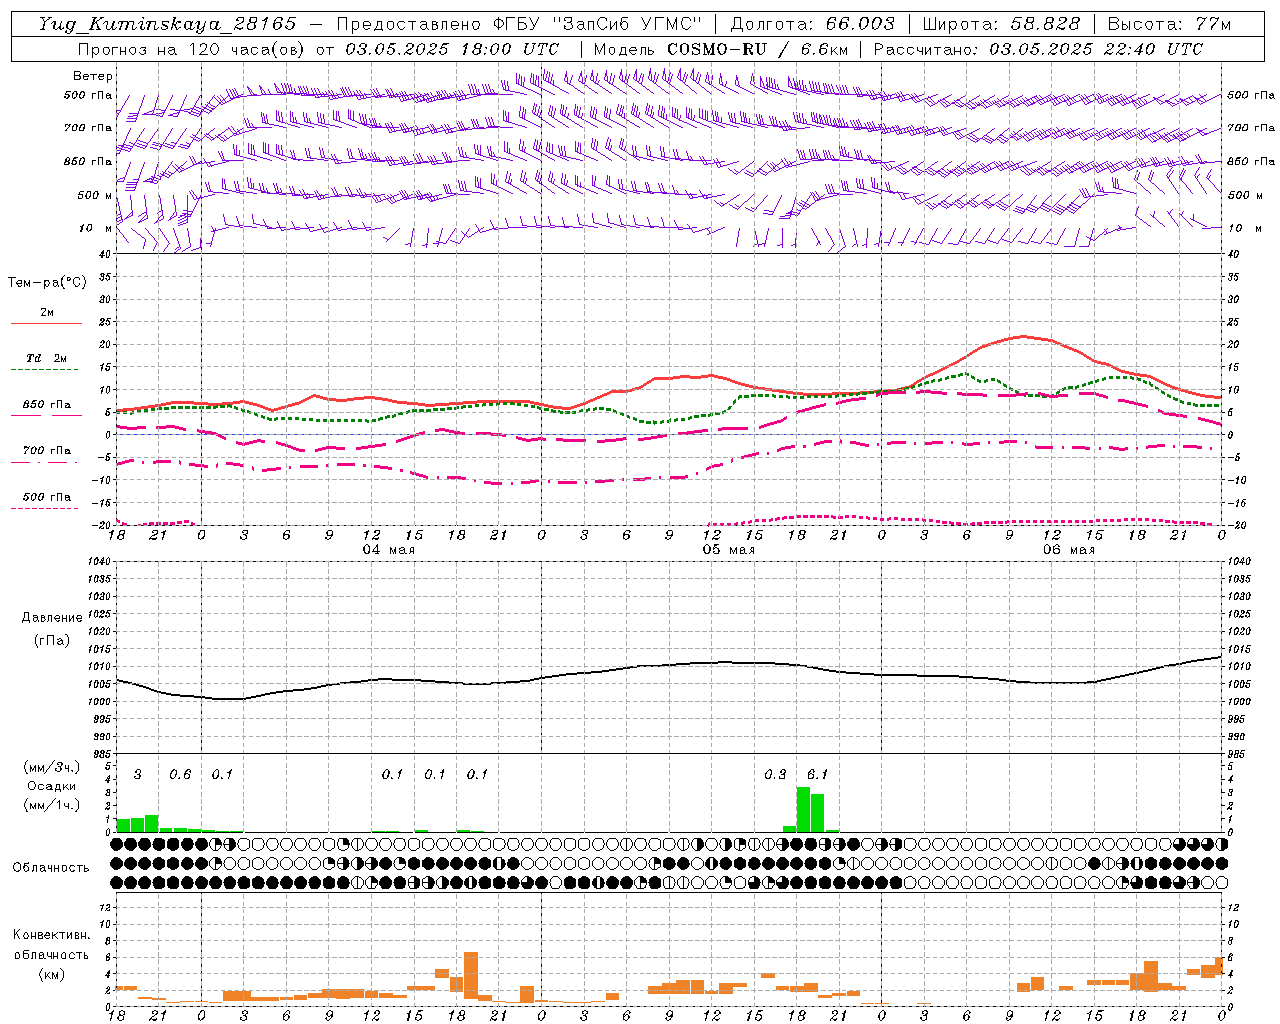
Task: Click forecast start time 03.05.2025 18:00 UTC
Action: pyautogui.click(x=452, y=49)
